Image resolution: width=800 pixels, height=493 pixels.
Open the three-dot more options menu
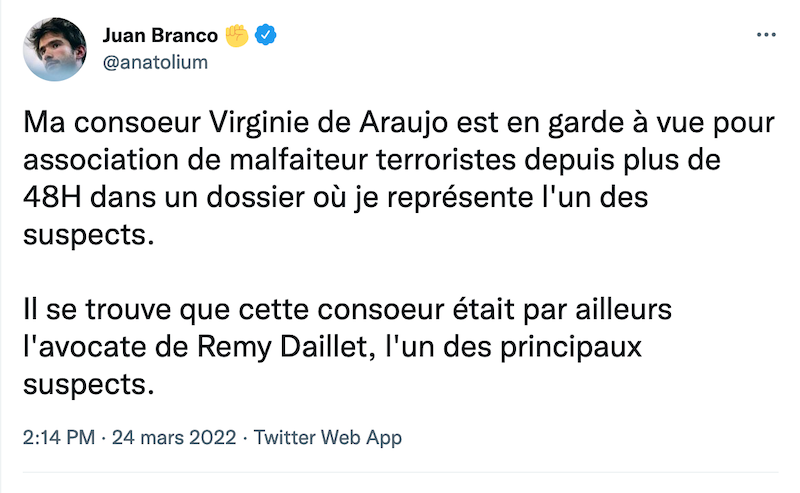tap(765, 36)
